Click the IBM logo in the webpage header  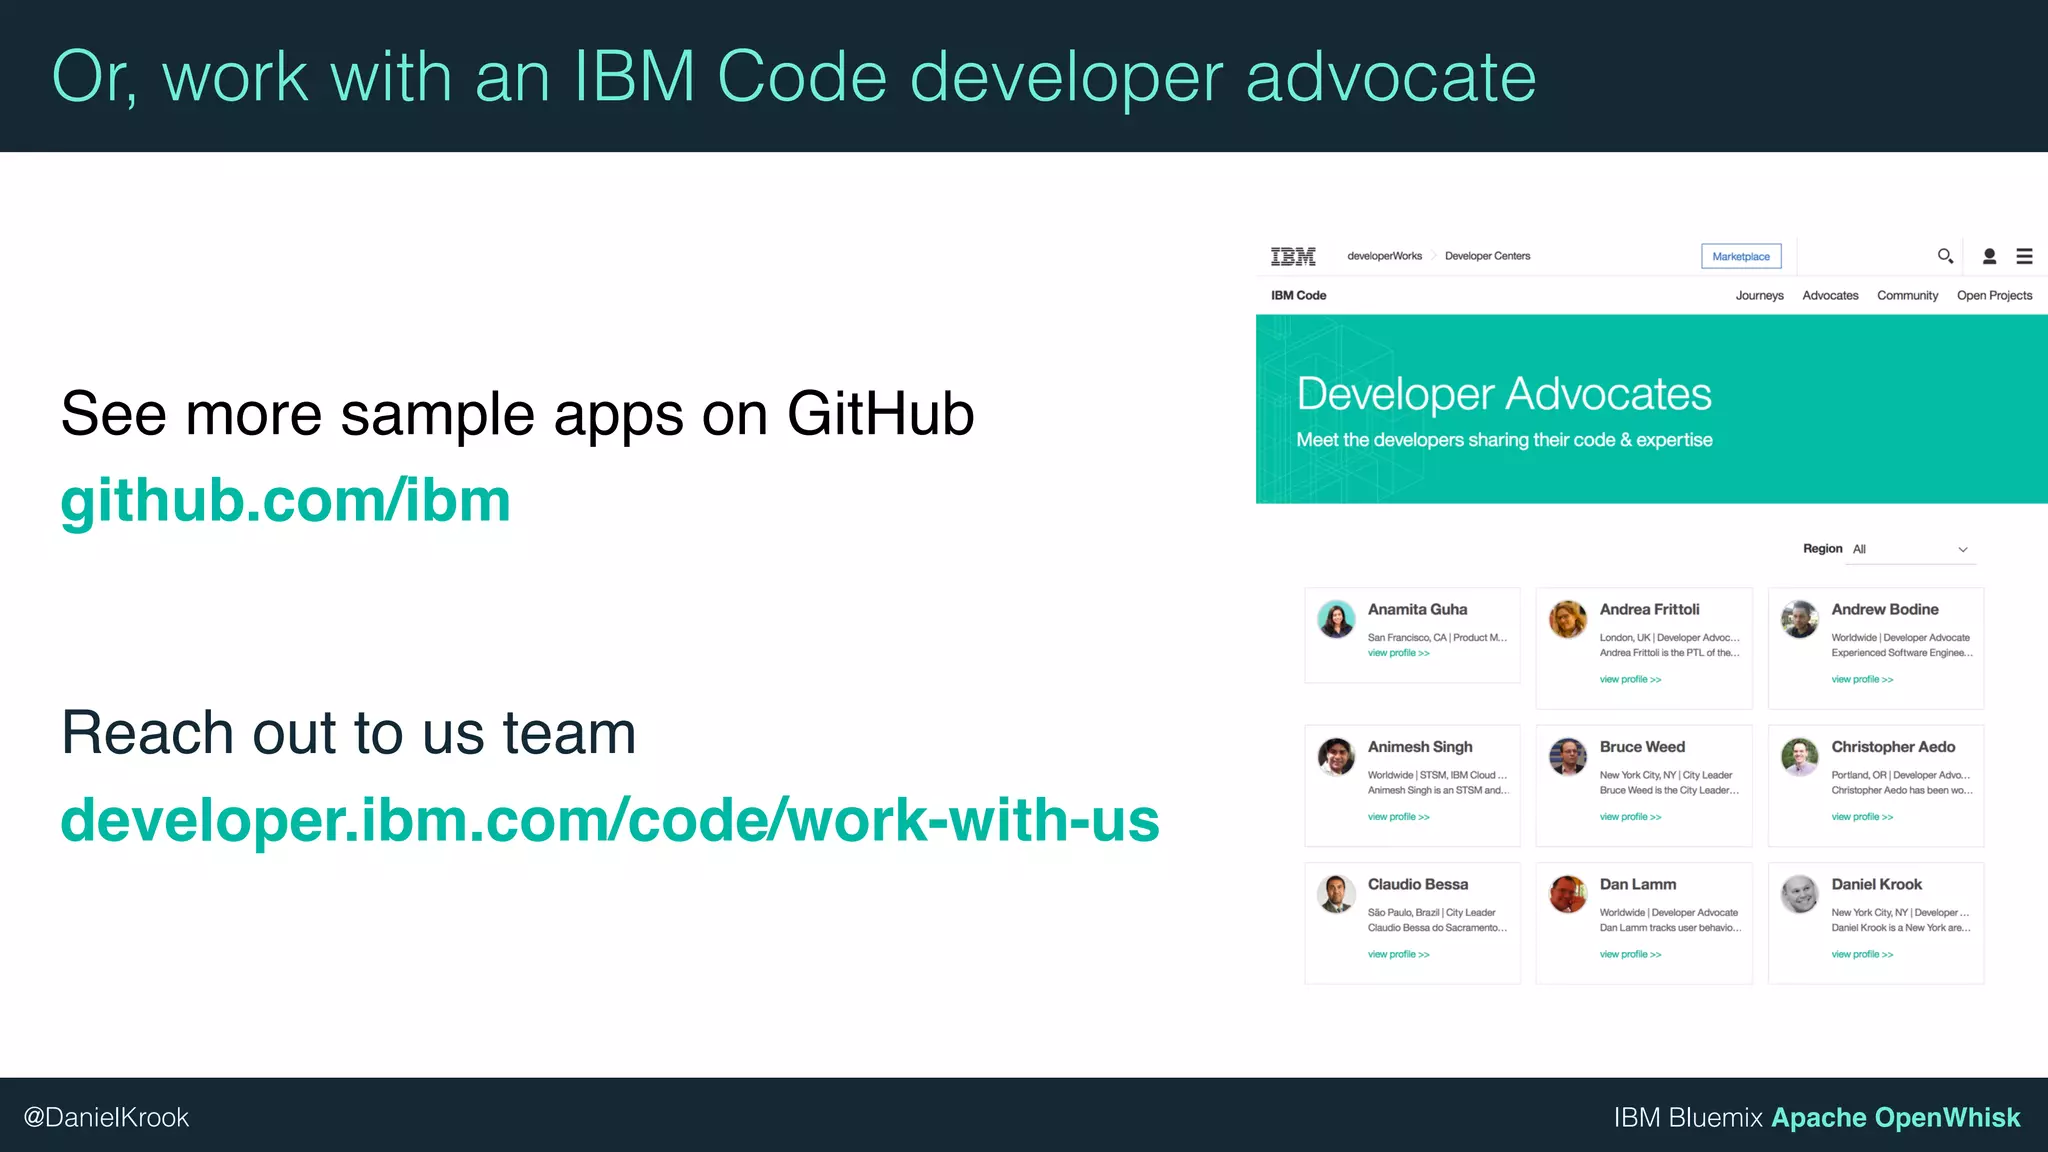tap(1293, 256)
